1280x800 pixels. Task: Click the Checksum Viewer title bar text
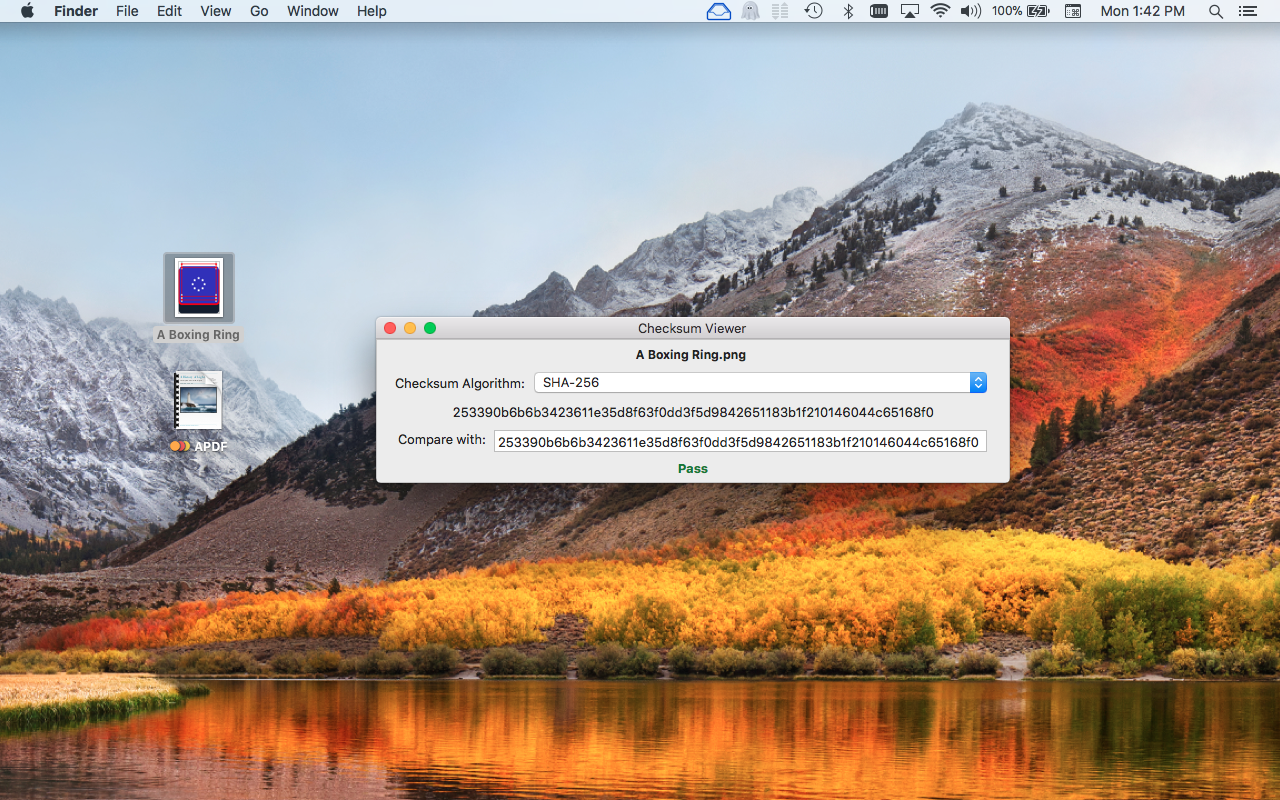pos(692,328)
